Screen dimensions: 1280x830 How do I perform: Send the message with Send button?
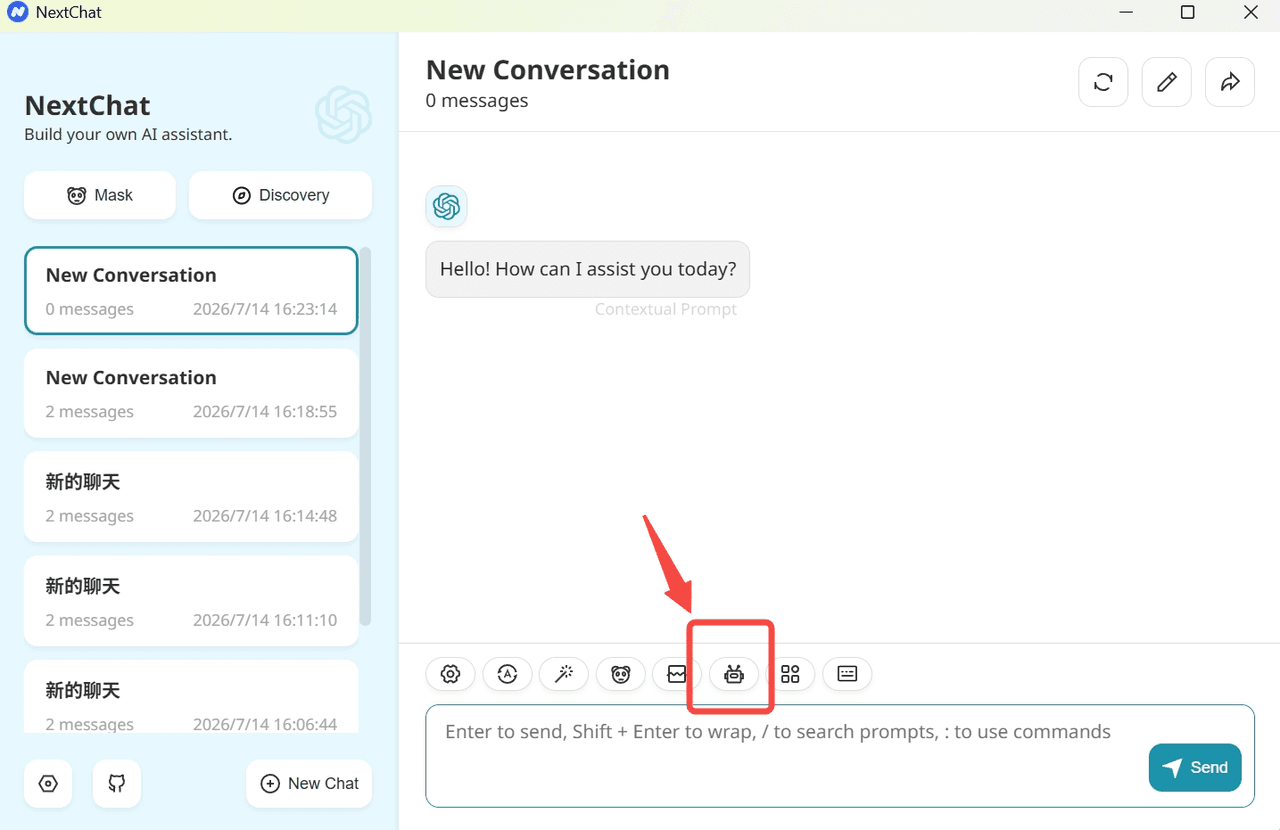(x=1195, y=767)
